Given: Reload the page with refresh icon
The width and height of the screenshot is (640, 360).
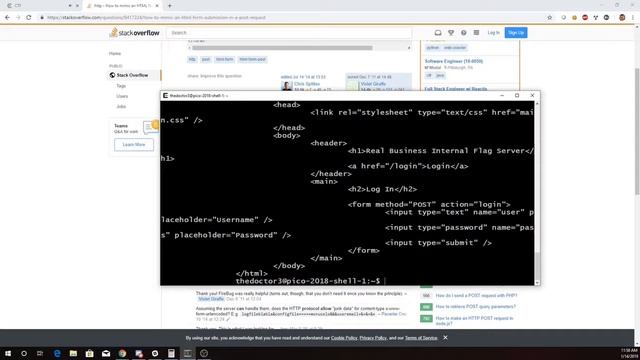Looking at the screenshot, I should pyautogui.click(x=29, y=18).
